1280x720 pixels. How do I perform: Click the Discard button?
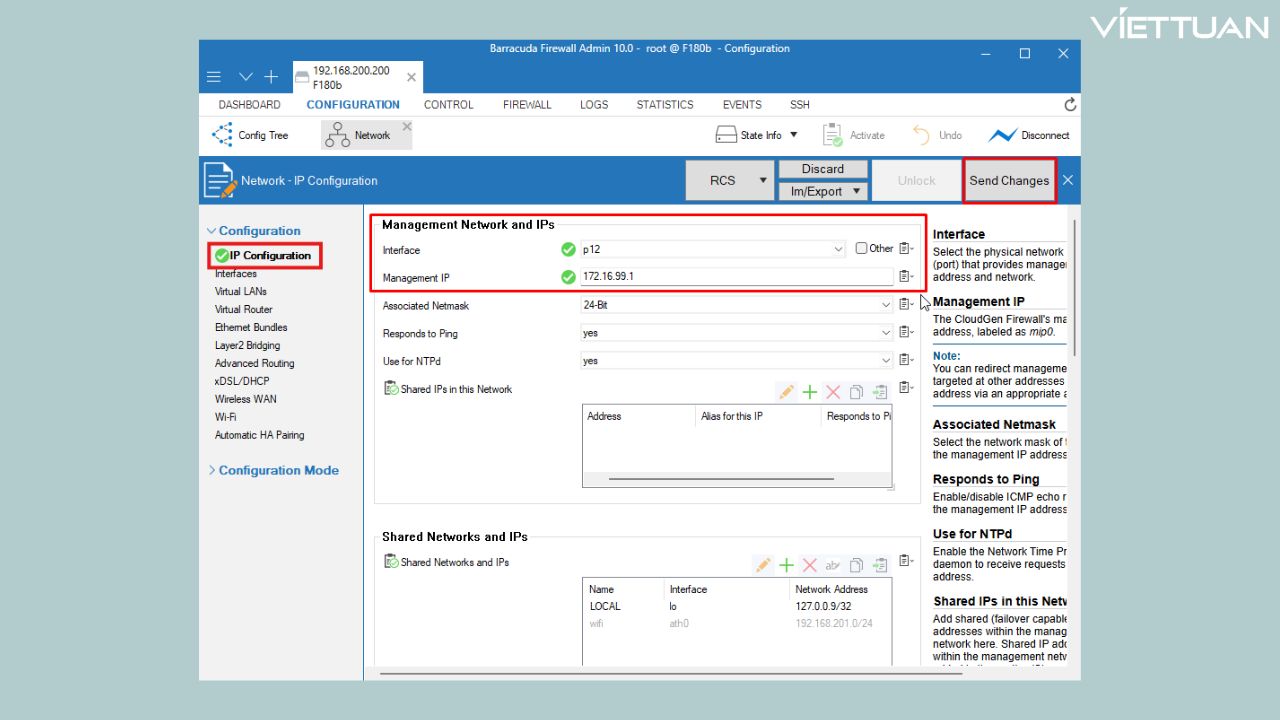[823, 169]
